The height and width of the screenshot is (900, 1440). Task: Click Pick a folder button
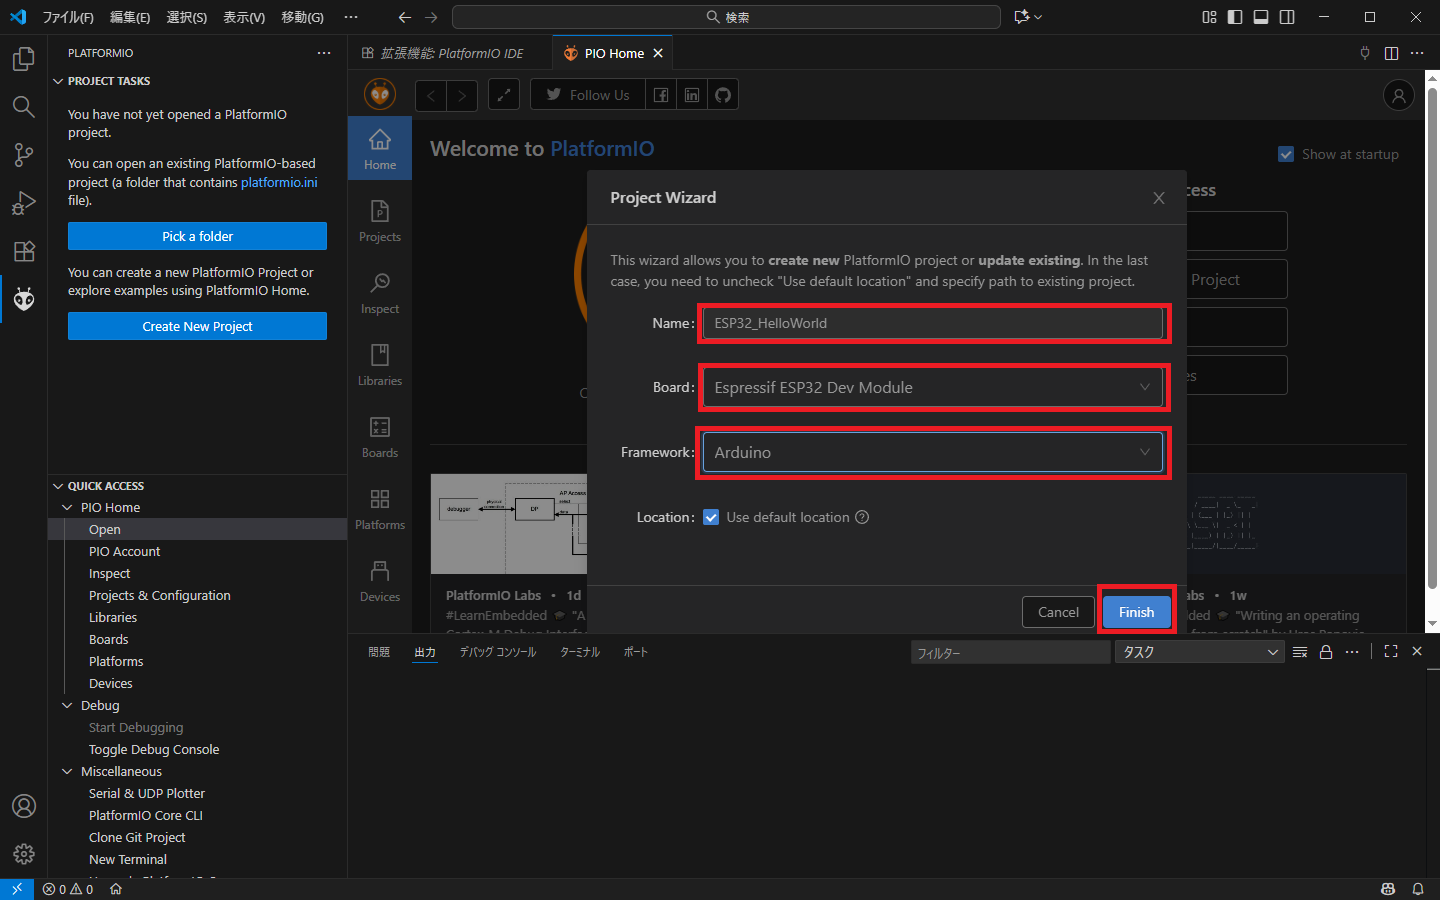[x=197, y=236]
